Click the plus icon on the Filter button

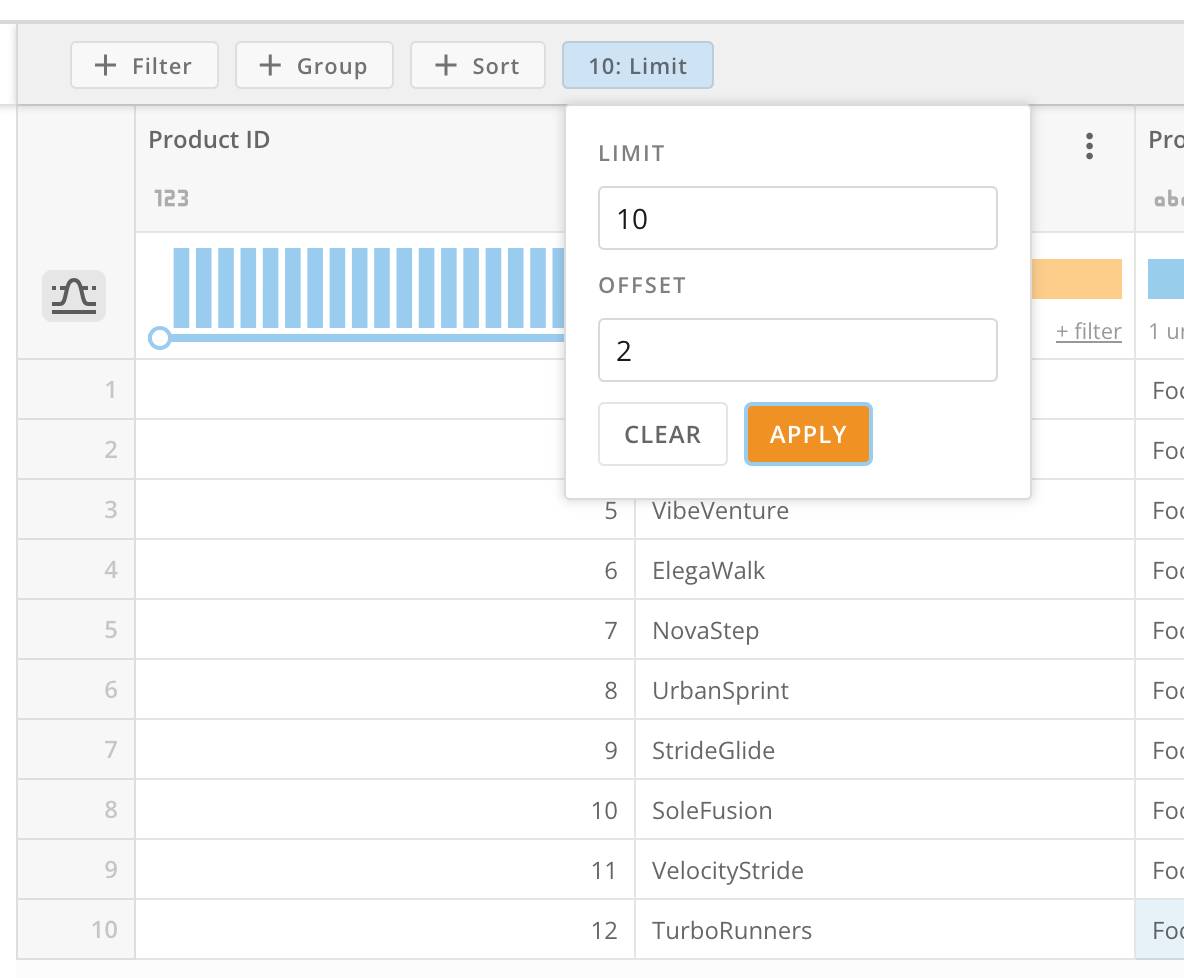click(x=104, y=65)
